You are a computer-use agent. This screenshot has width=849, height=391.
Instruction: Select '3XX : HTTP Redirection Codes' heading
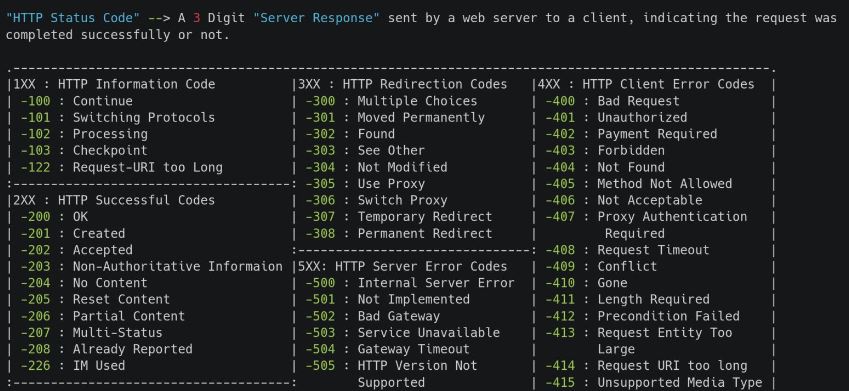click(x=403, y=84)
